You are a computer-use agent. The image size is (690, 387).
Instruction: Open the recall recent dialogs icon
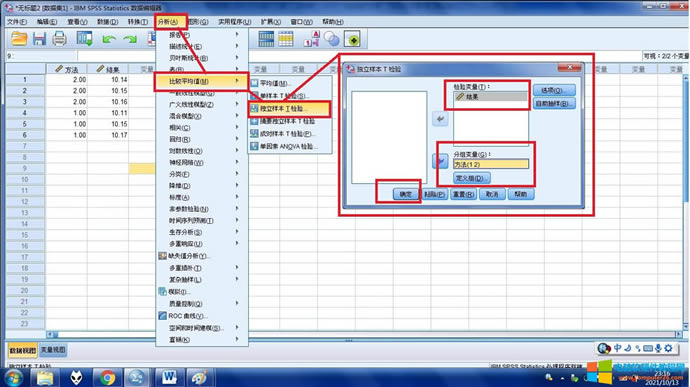coord(84,39)
